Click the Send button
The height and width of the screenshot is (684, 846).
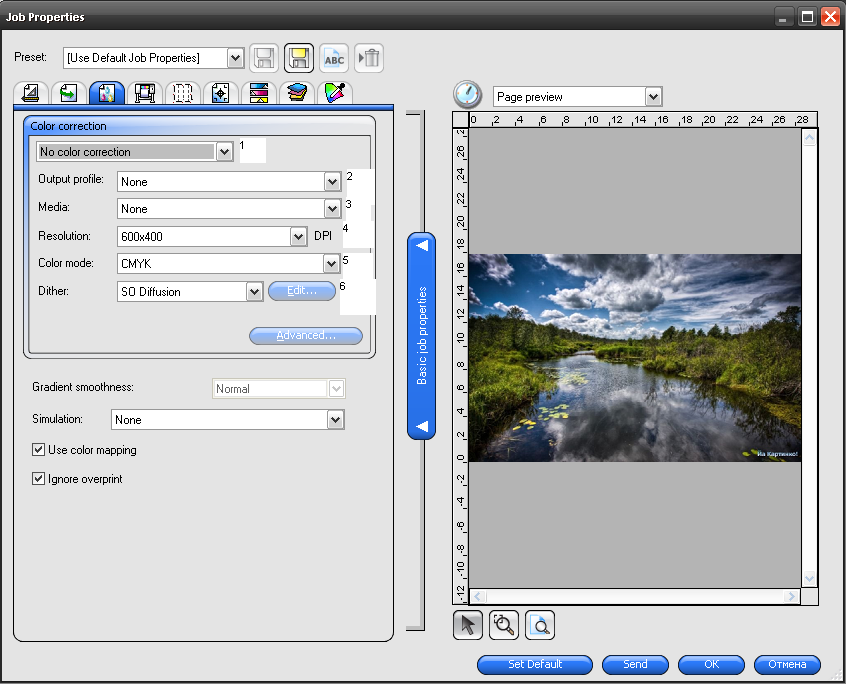pyautogui.click(x=635, y=665)
